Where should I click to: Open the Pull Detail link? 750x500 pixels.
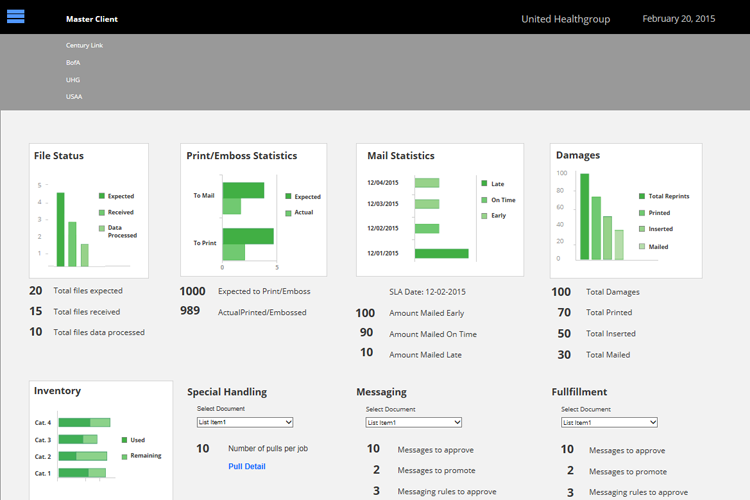247,467
